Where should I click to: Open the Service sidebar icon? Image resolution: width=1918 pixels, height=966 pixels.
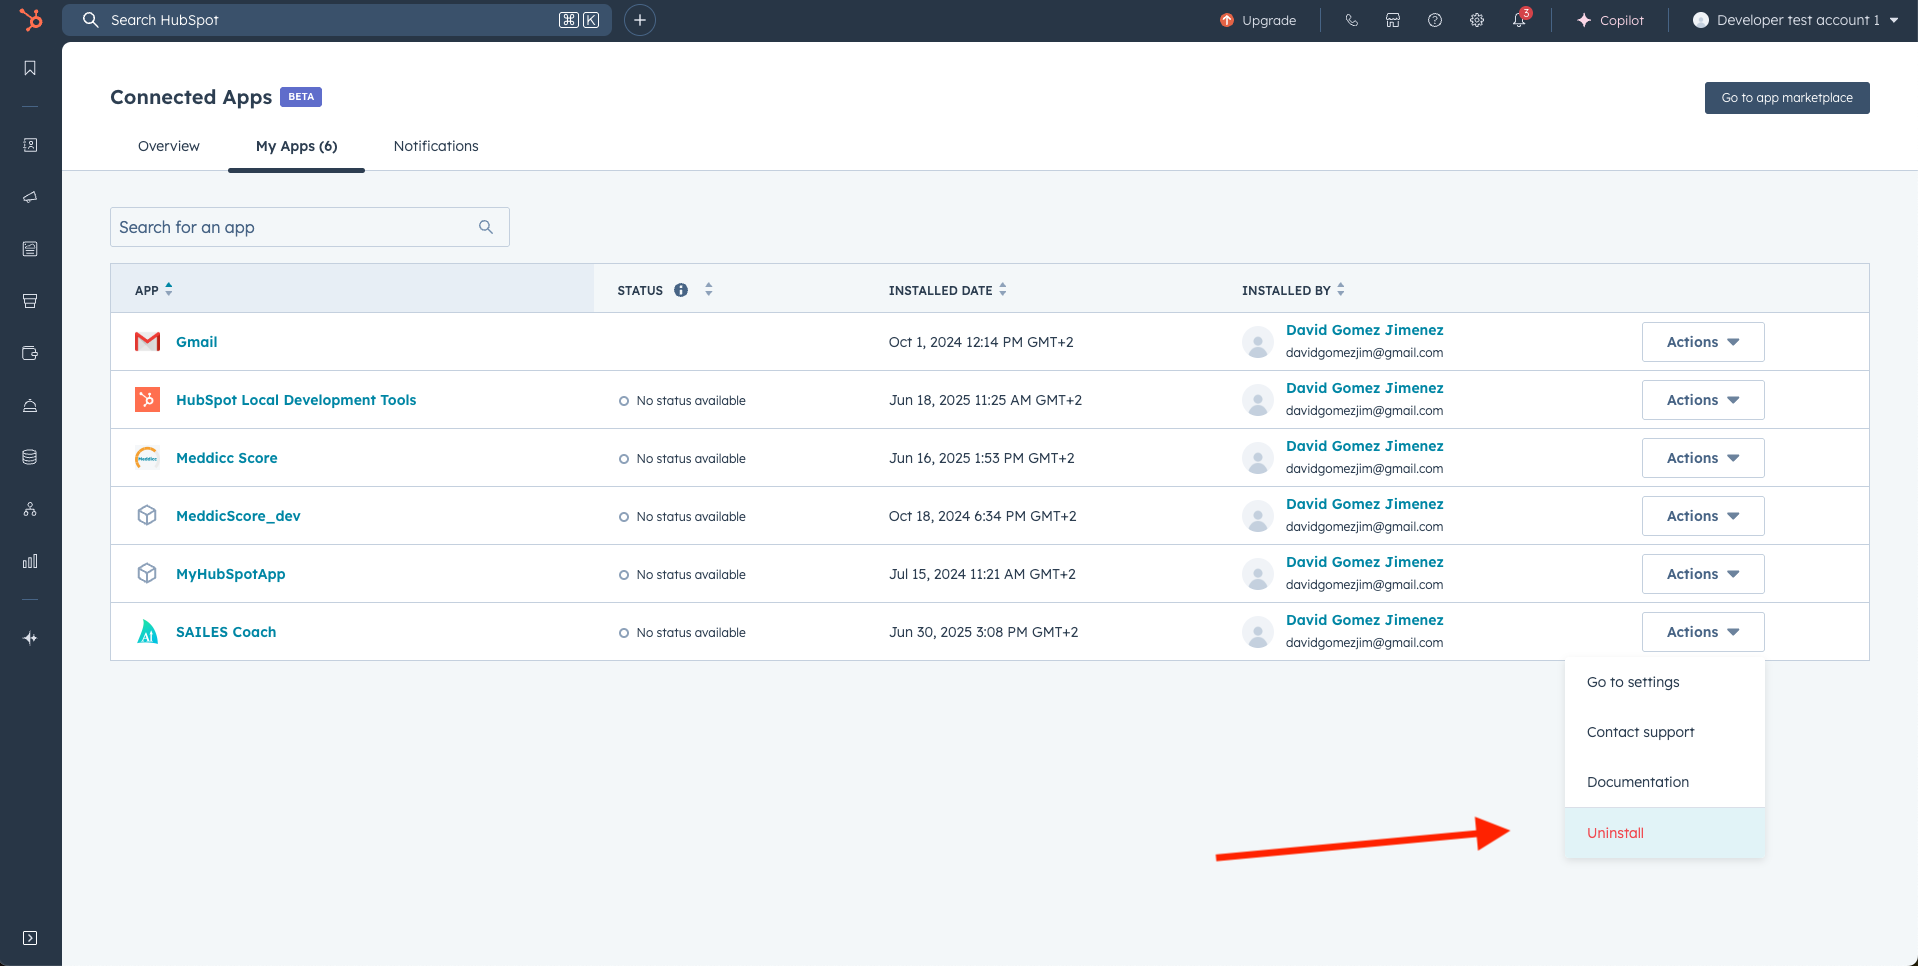(x=30, y=405)
